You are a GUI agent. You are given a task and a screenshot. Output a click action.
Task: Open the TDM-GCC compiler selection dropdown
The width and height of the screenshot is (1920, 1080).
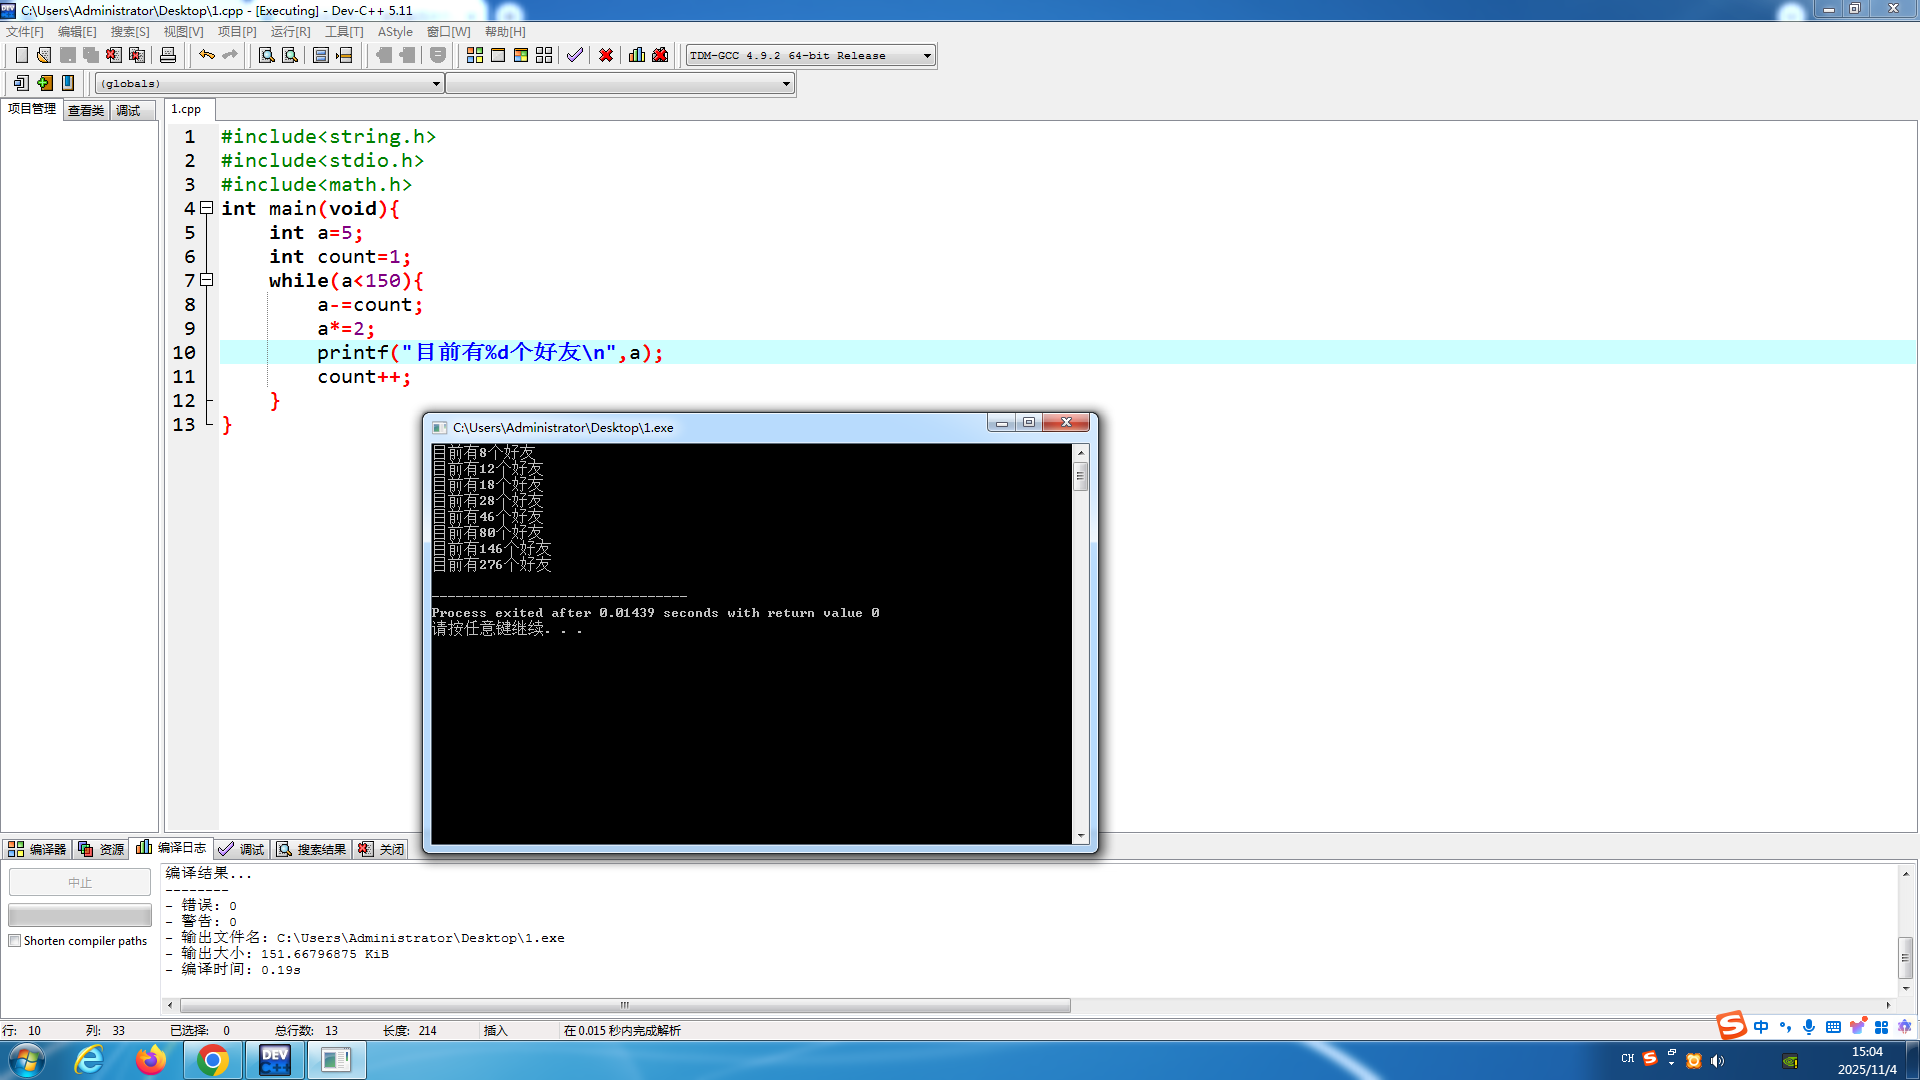click(x=927, y=56)
